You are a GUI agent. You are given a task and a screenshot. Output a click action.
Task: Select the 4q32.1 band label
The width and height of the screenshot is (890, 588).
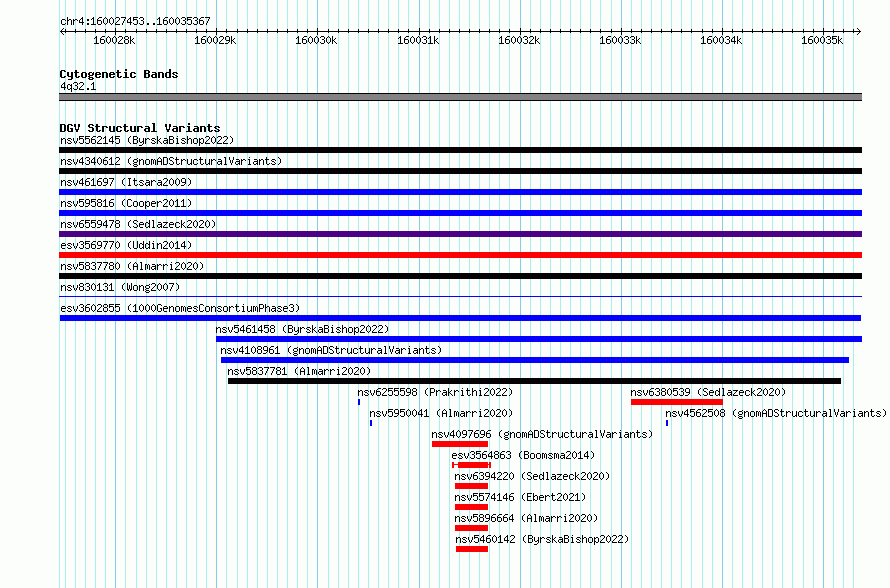click(x=78, y=86)
